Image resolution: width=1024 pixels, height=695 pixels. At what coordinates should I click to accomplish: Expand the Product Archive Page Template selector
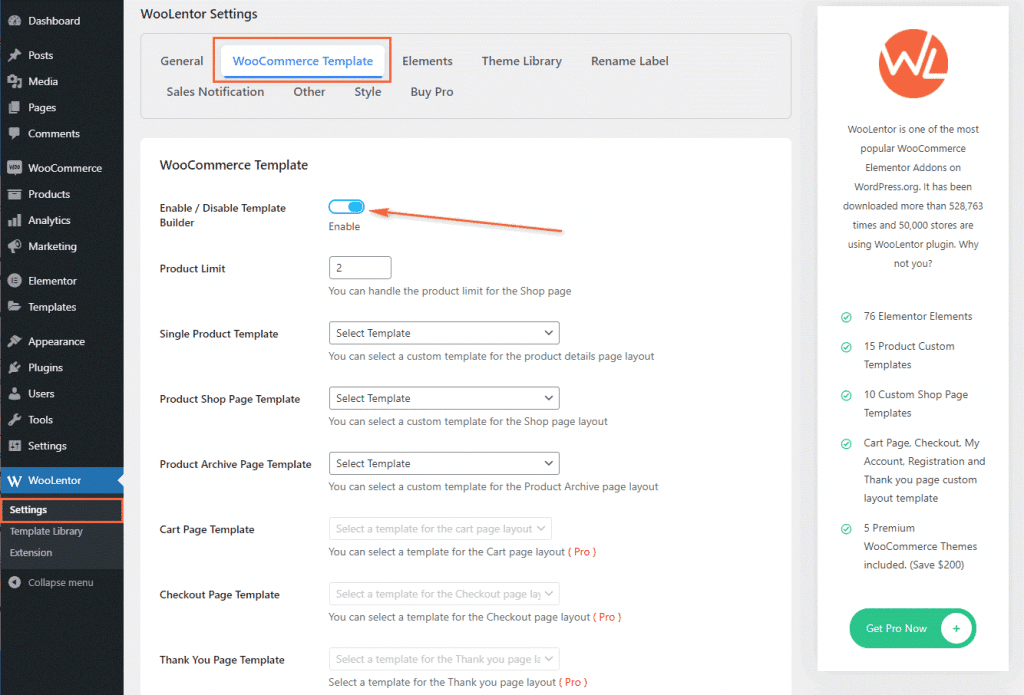pyautogui.click(x=444, y=462)
